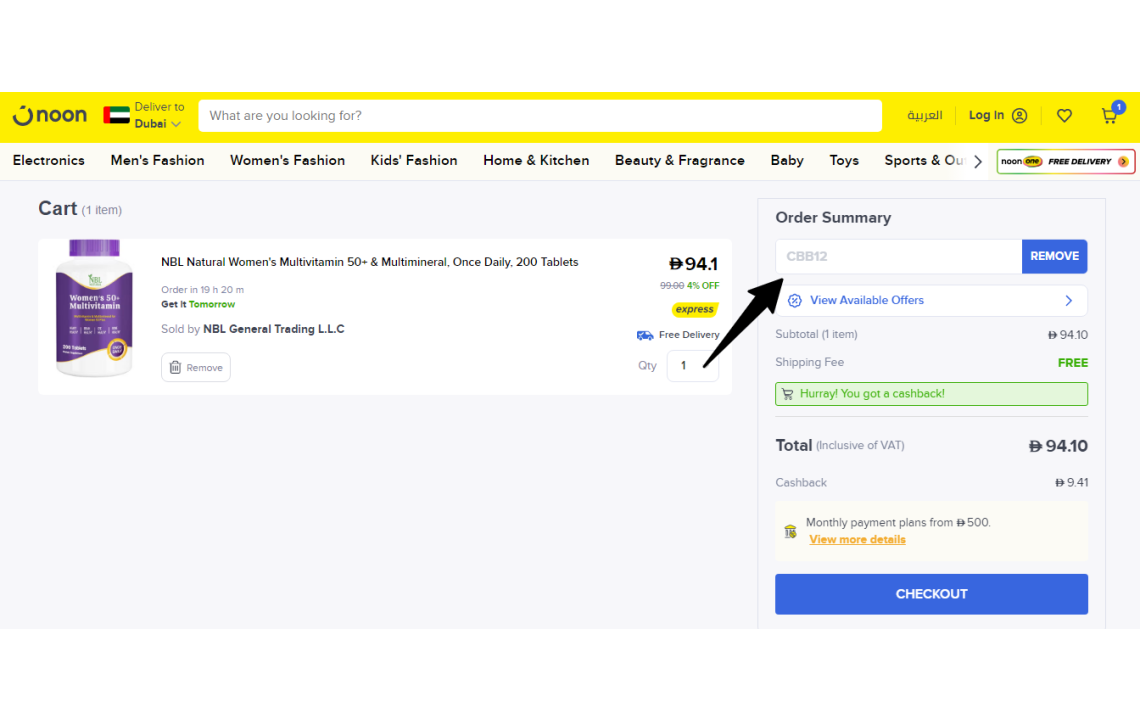Click the offers percent badge icon
Screen dimensions: 1140x720
795,300
